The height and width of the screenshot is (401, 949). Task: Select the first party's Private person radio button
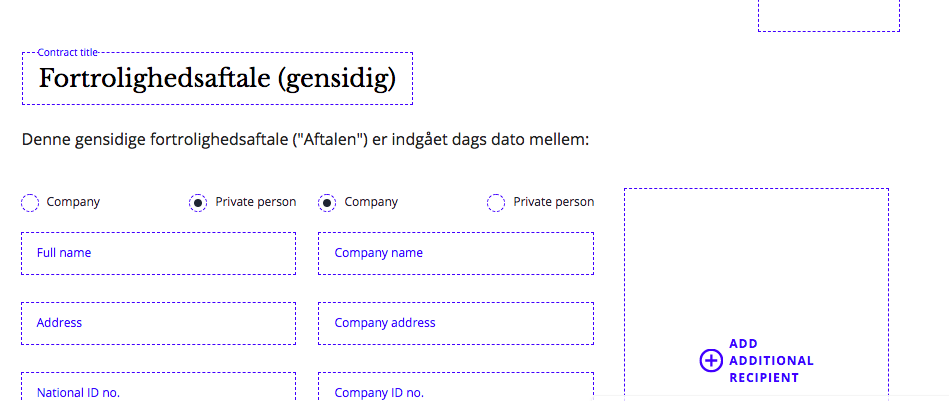tap(199, 203)
